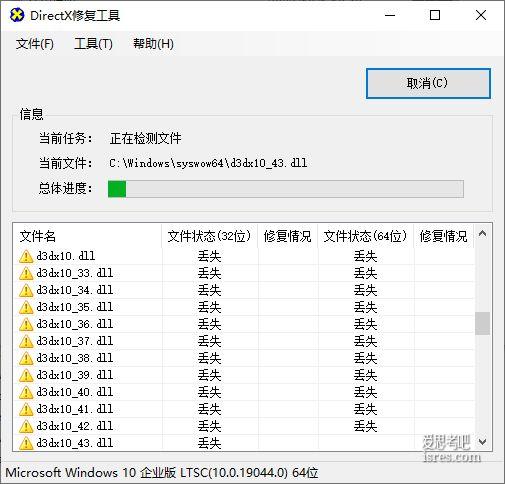Click warning icon beside d3dx10_41.dll

[26, 409]
